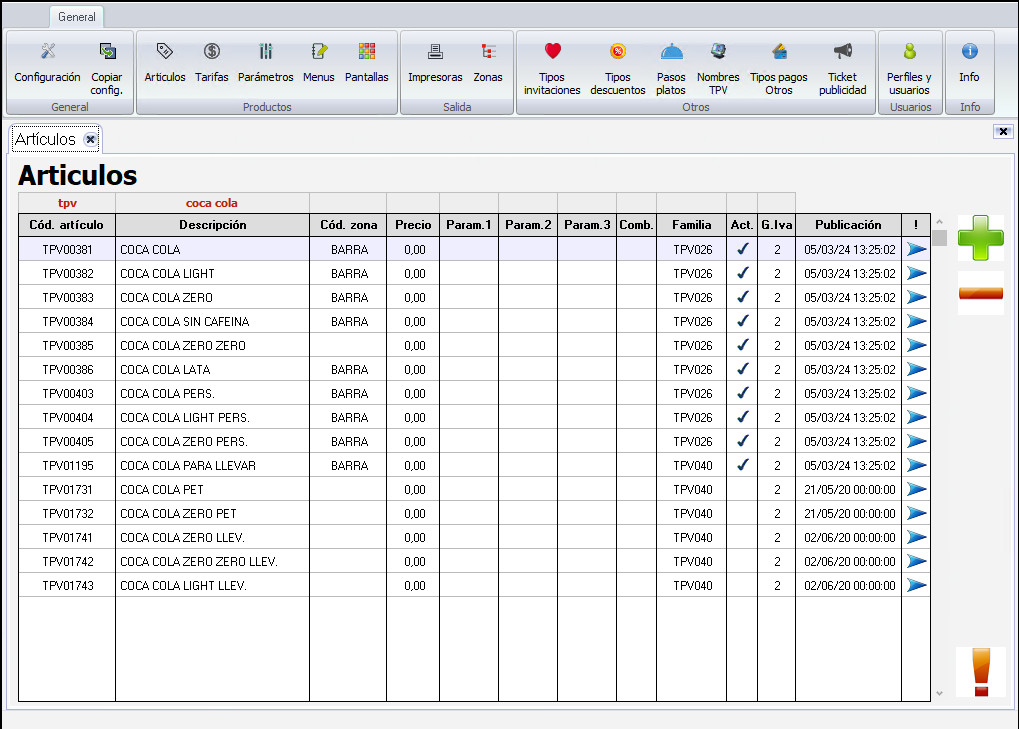Select row 'COCA COLA SIN CAFEINA'
Image resolution: width=1019 pixels, height=729 pixels.
pyautogui.click(x=474, y=321)
